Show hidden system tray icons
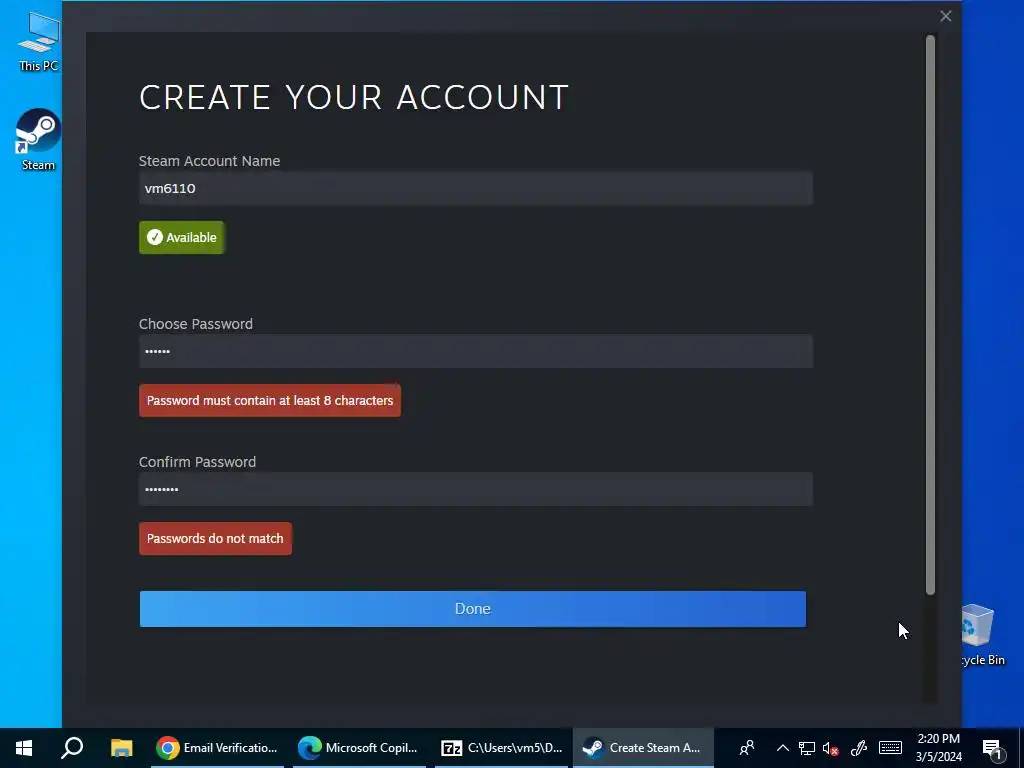This screenshot has width=1024, height=768. pyautogui.click(x=782, y=748)
